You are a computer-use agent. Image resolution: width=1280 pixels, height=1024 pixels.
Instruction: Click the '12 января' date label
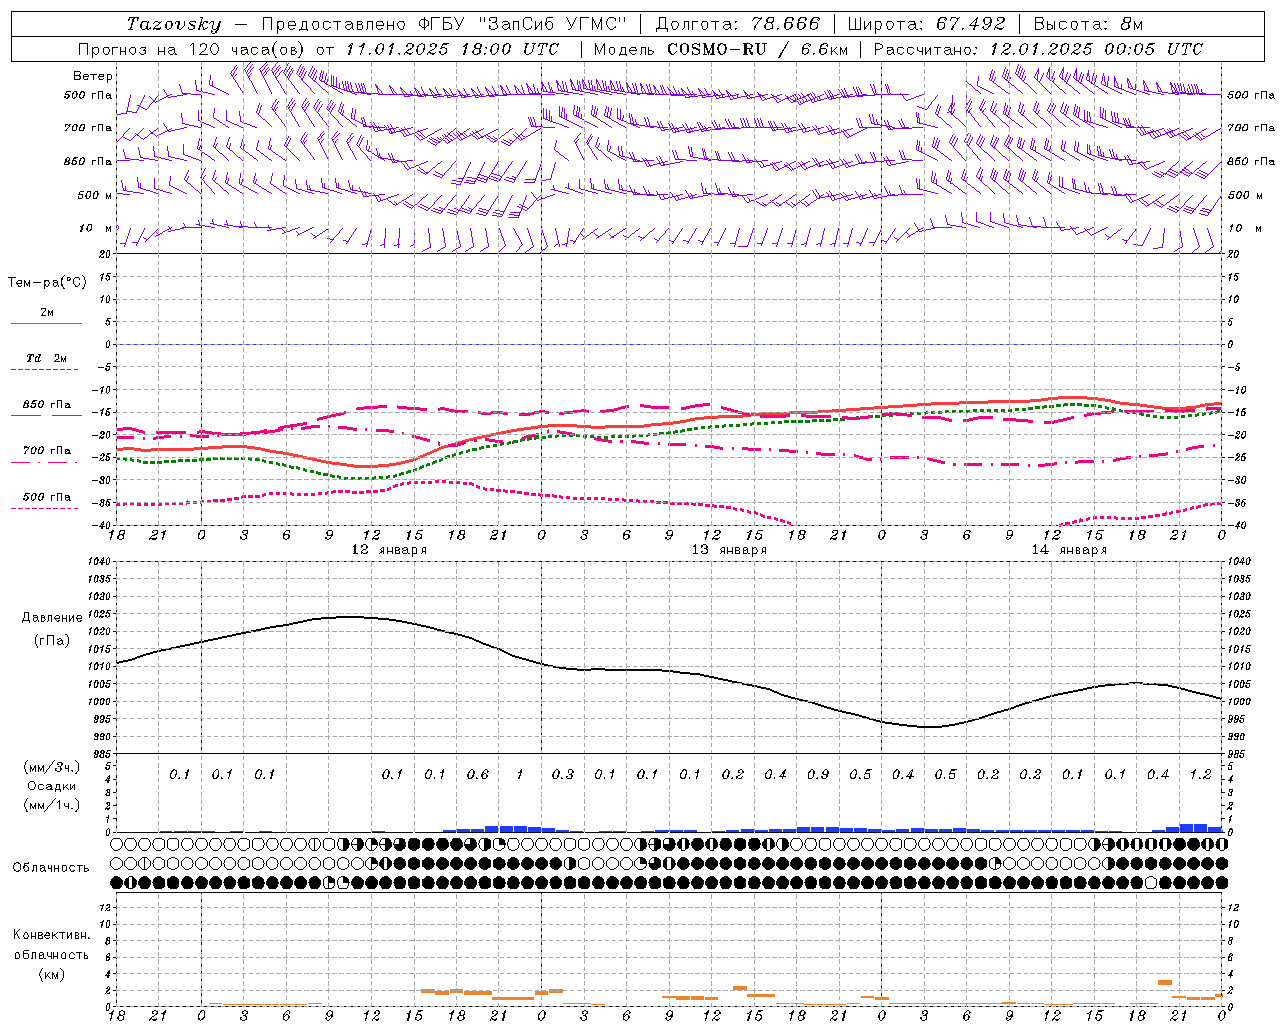click(x=389, y=550)
